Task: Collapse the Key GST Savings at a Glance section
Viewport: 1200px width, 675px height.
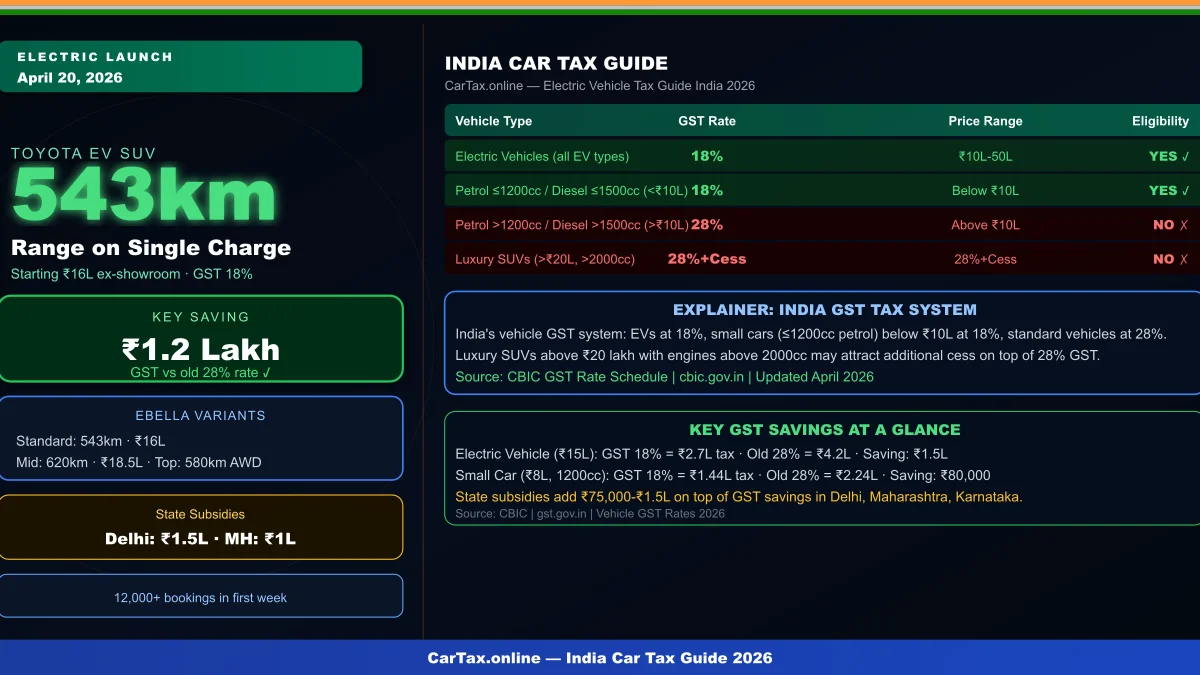Action: pos(824,429)
